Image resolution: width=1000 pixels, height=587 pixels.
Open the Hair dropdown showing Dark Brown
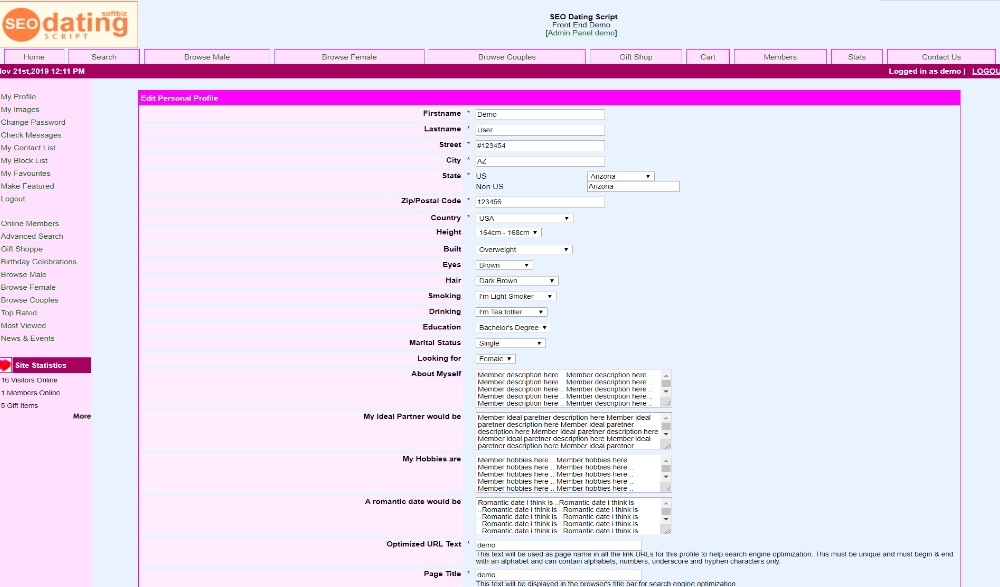click(x=517, y=281)
